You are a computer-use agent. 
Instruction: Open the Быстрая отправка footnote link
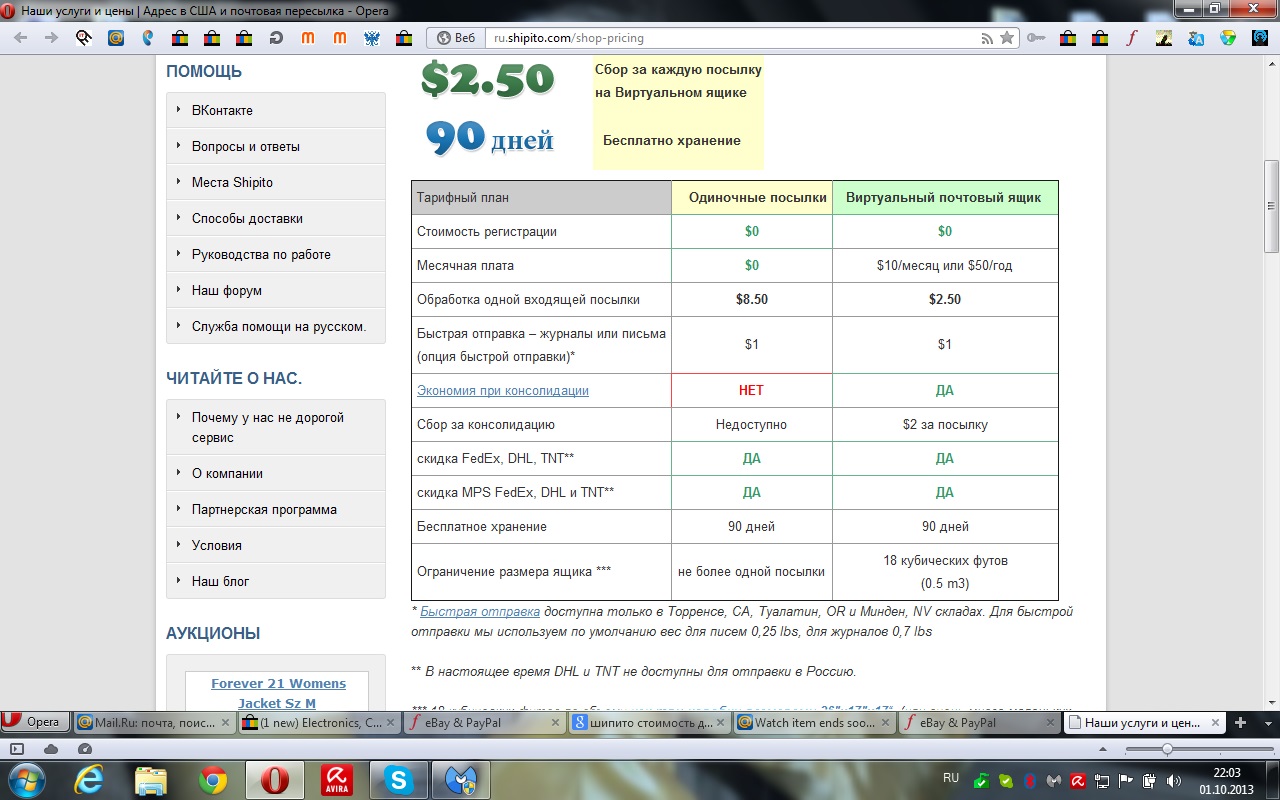[480, 611]
